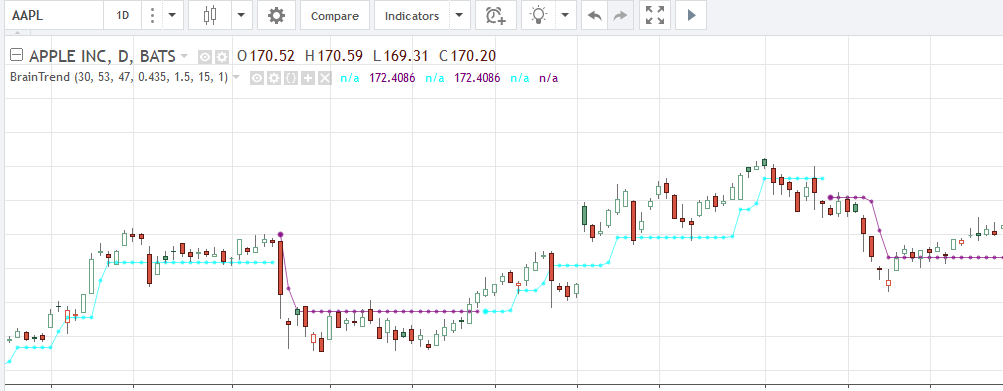Click the BrainTrend indicator name label

(x=119, y=78)
